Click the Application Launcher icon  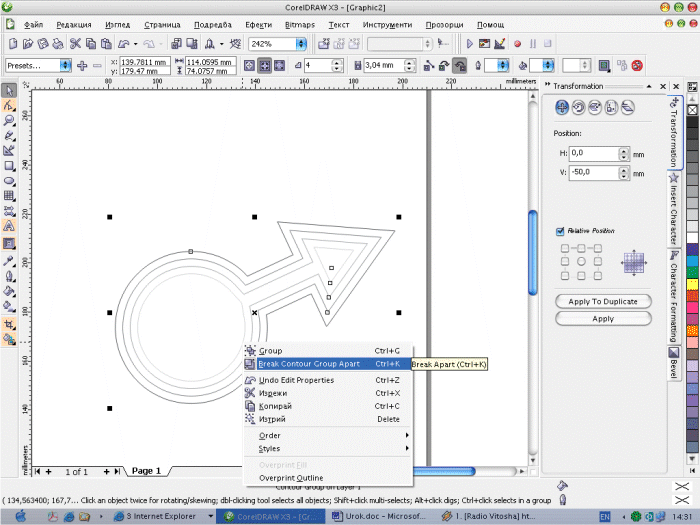pos(209,43)
